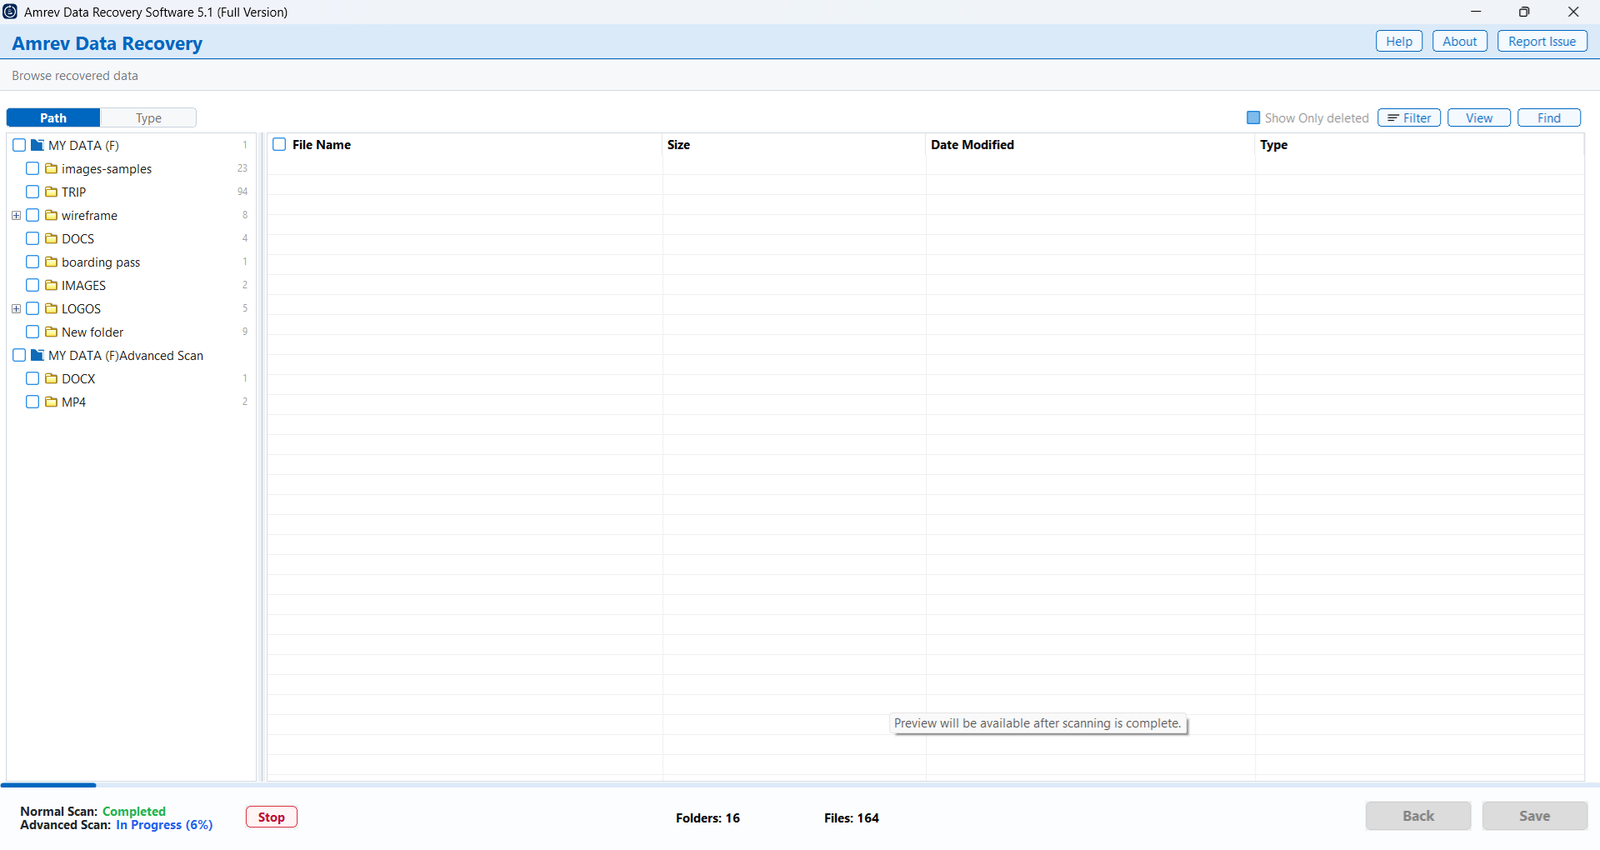Click the wireframe folder icon
This screenshot has width=1600, height=850.
[x=51, y=215]
